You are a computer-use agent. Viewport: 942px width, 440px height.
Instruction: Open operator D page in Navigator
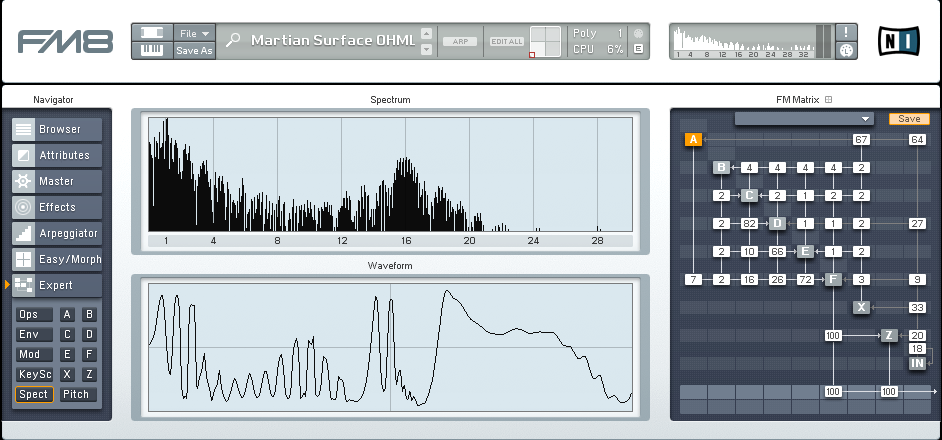[90, 334]
